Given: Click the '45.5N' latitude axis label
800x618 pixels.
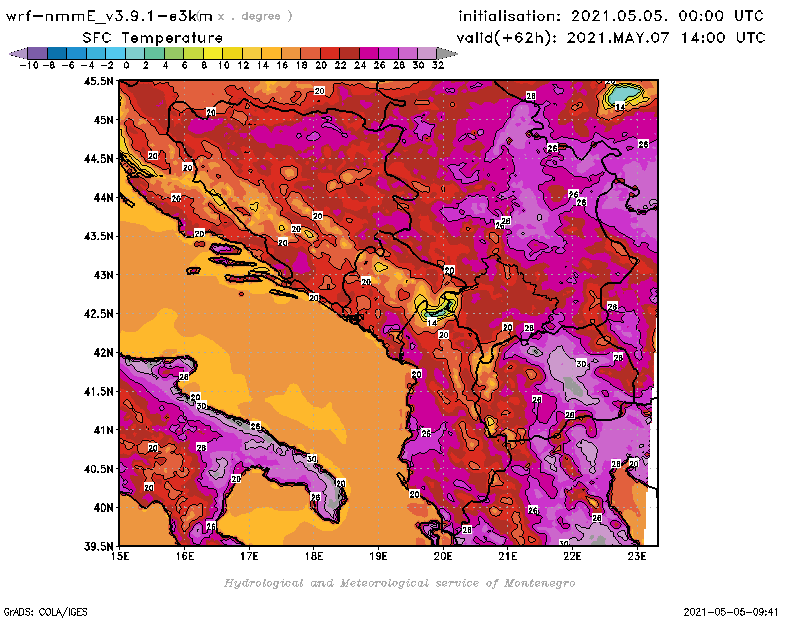Looking at the screenshot, I should (x=99, y=81).
